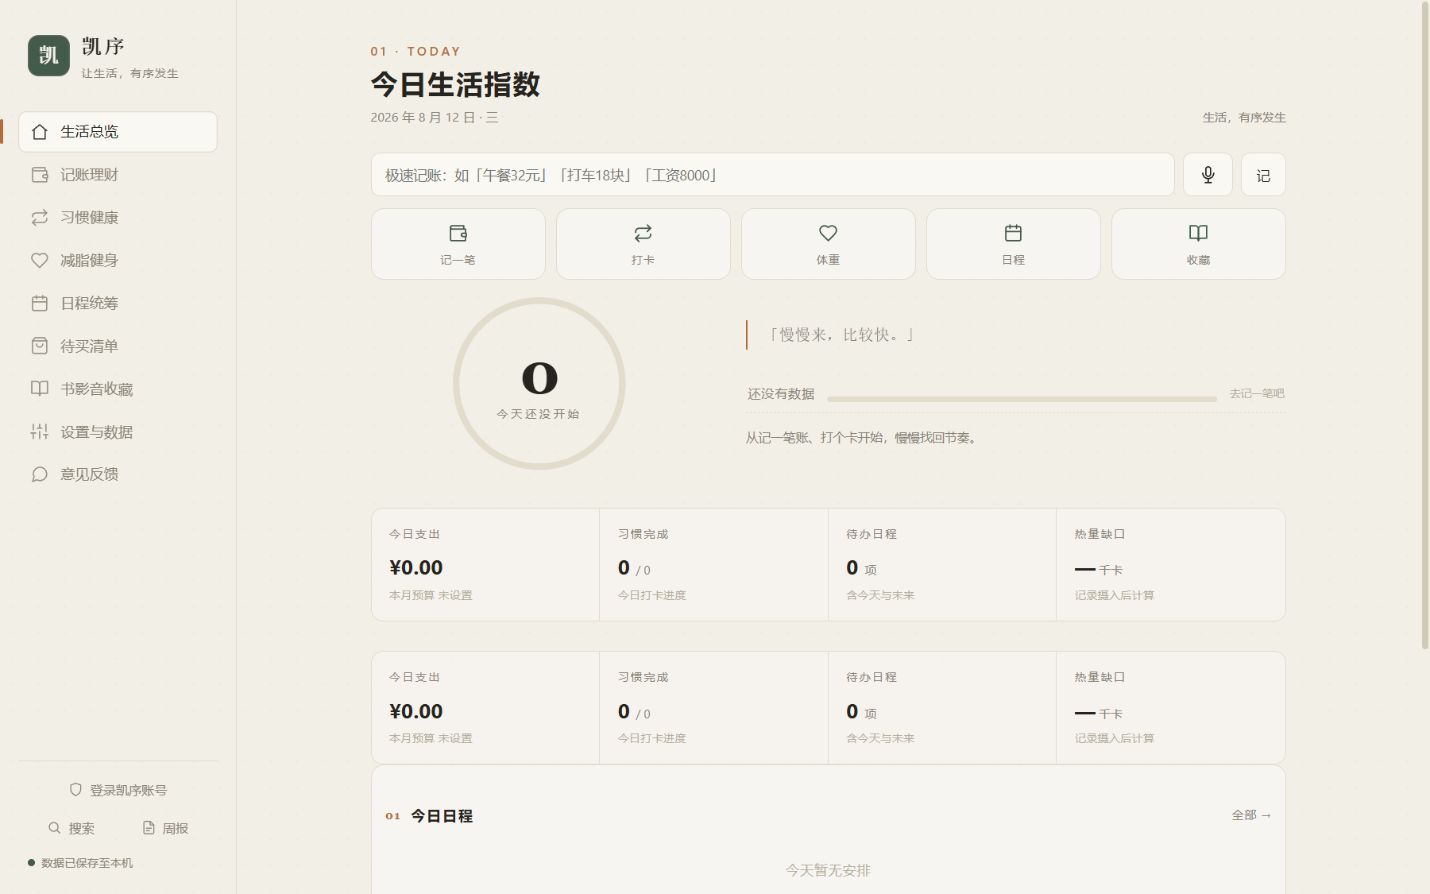
Task: Click the 体重 heart quick action
Action: 828,244
